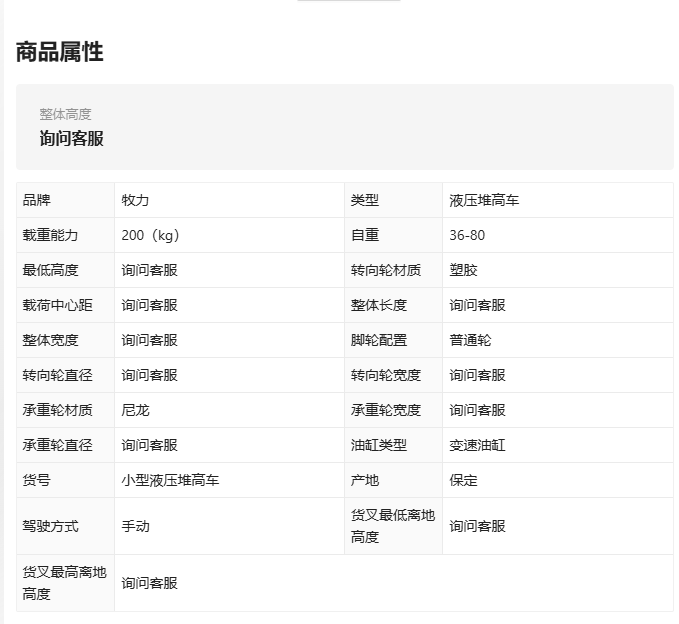Click the 商品属性 heading
This screenshot has height=624, width=679.
point(59,52)
